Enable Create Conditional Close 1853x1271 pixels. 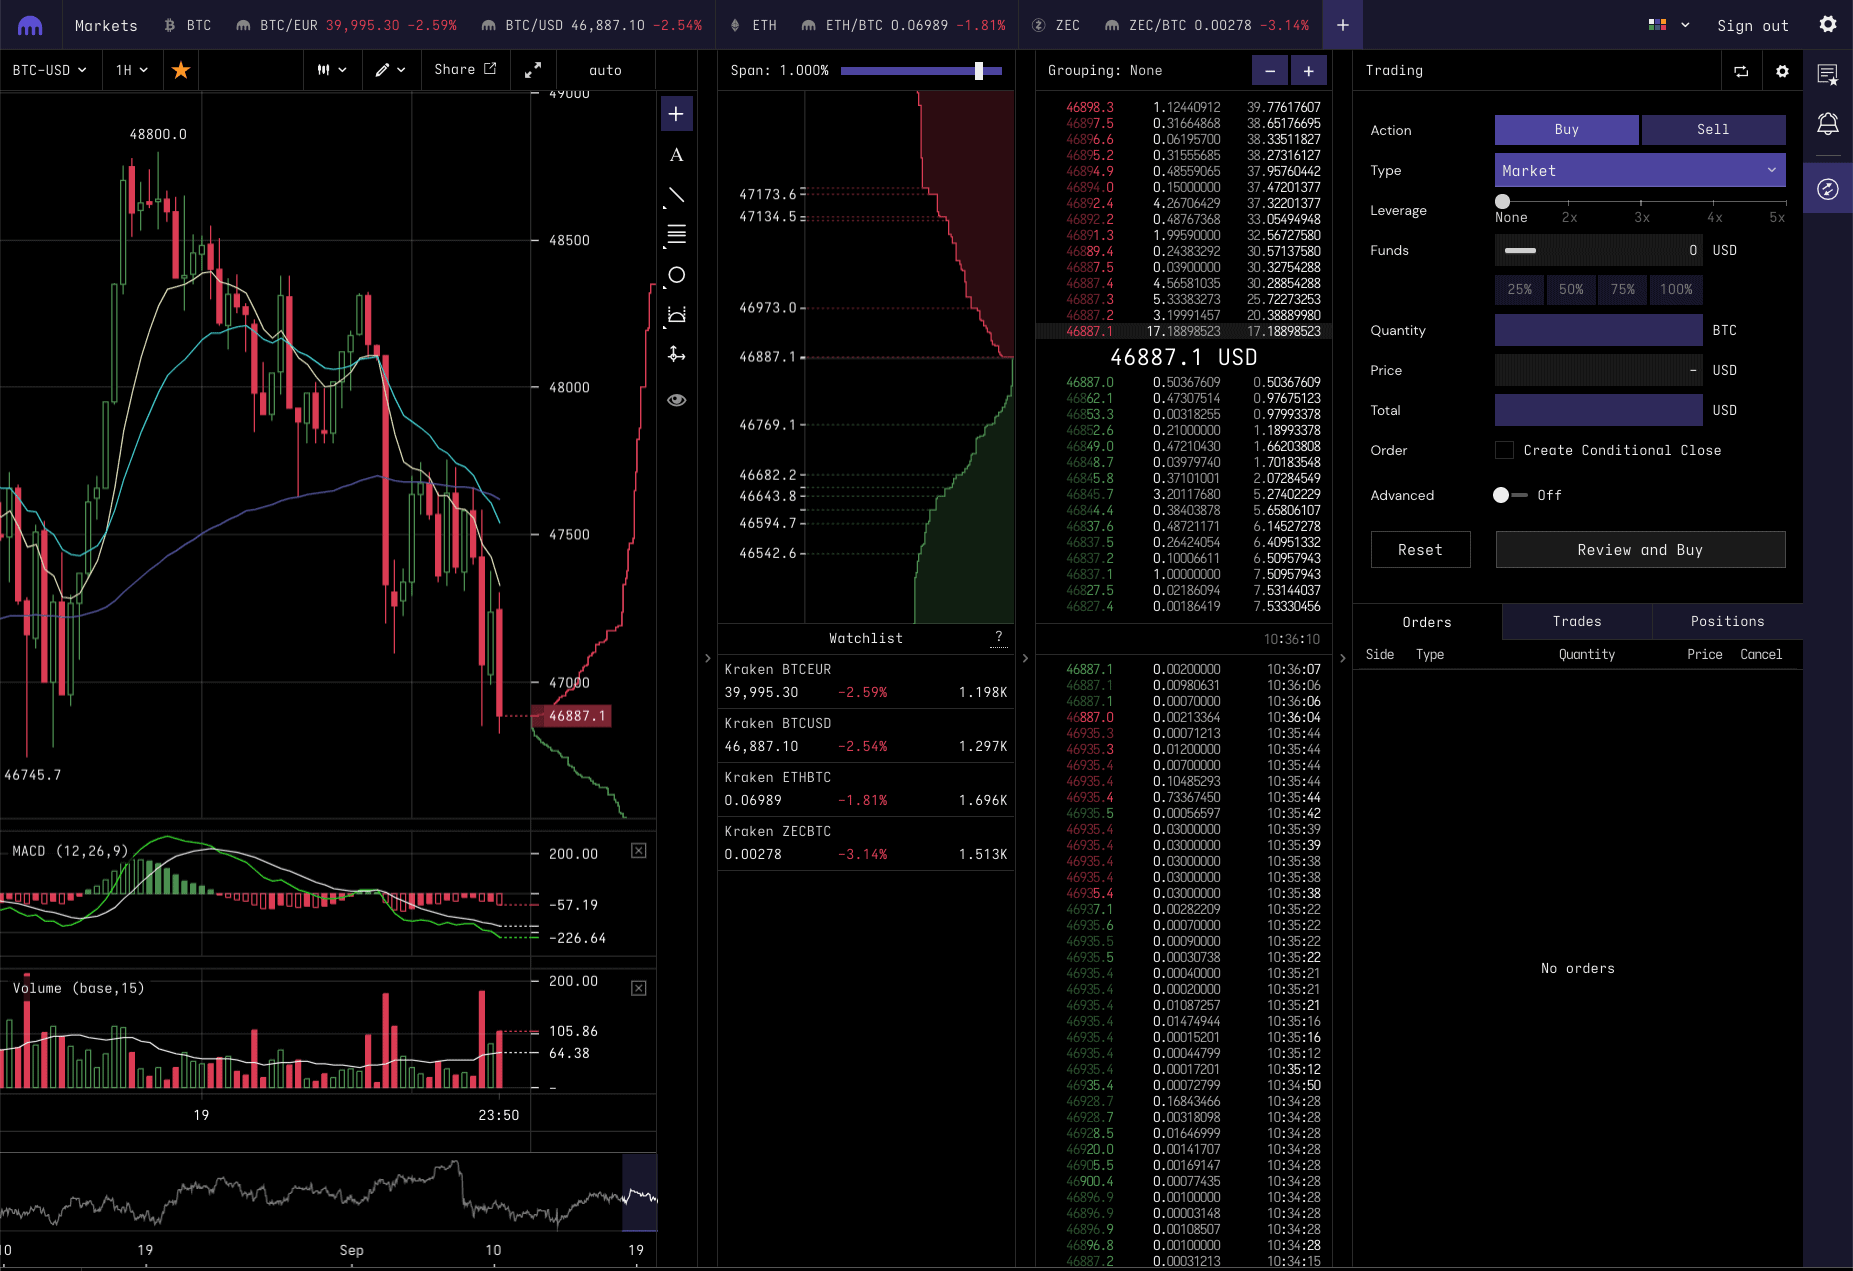click(x=1505, y=450)
